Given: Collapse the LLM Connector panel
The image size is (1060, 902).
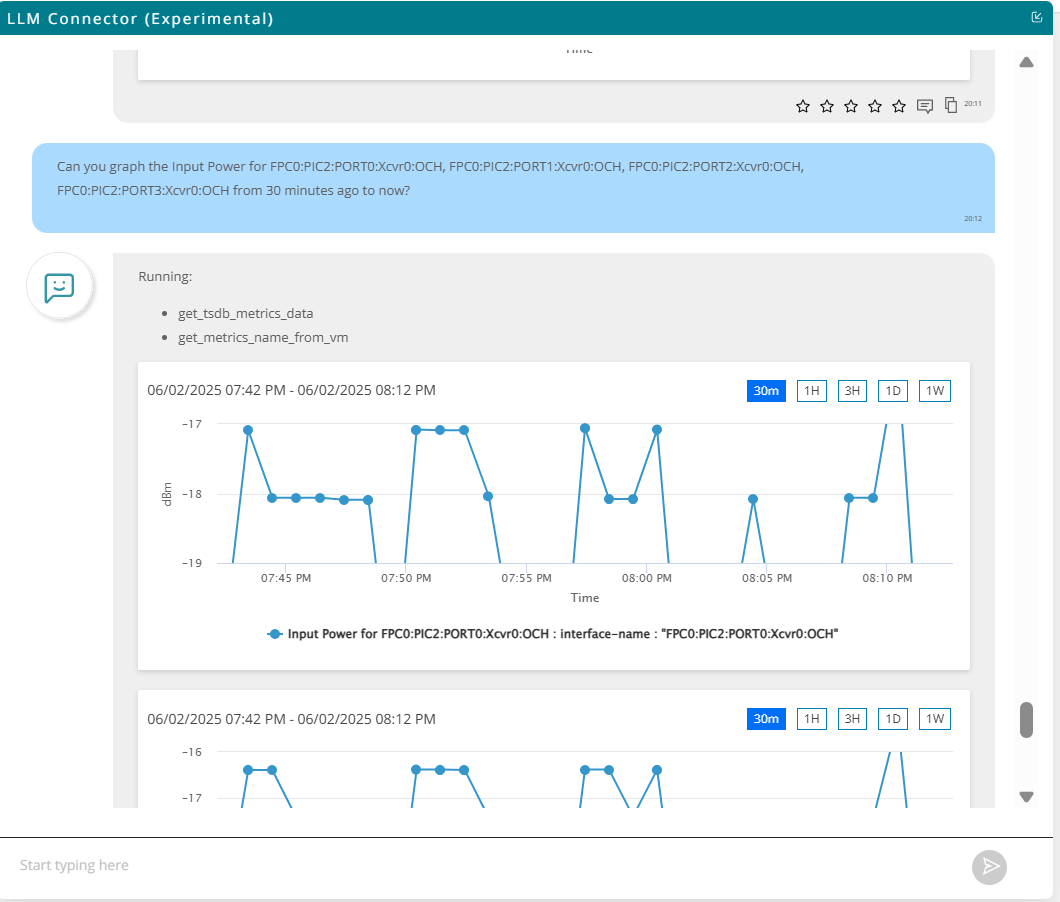Looking at the screenshot, I should coord(1037,17).
